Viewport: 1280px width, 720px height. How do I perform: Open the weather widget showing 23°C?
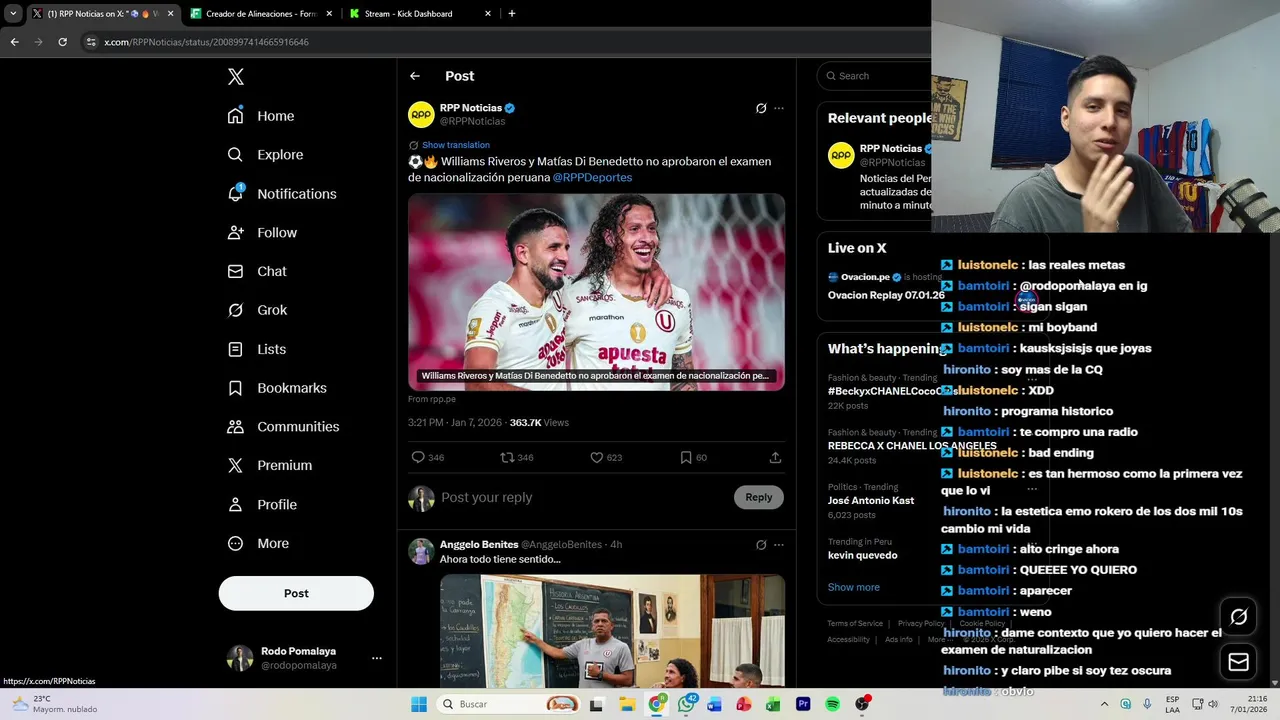point(55,704)
